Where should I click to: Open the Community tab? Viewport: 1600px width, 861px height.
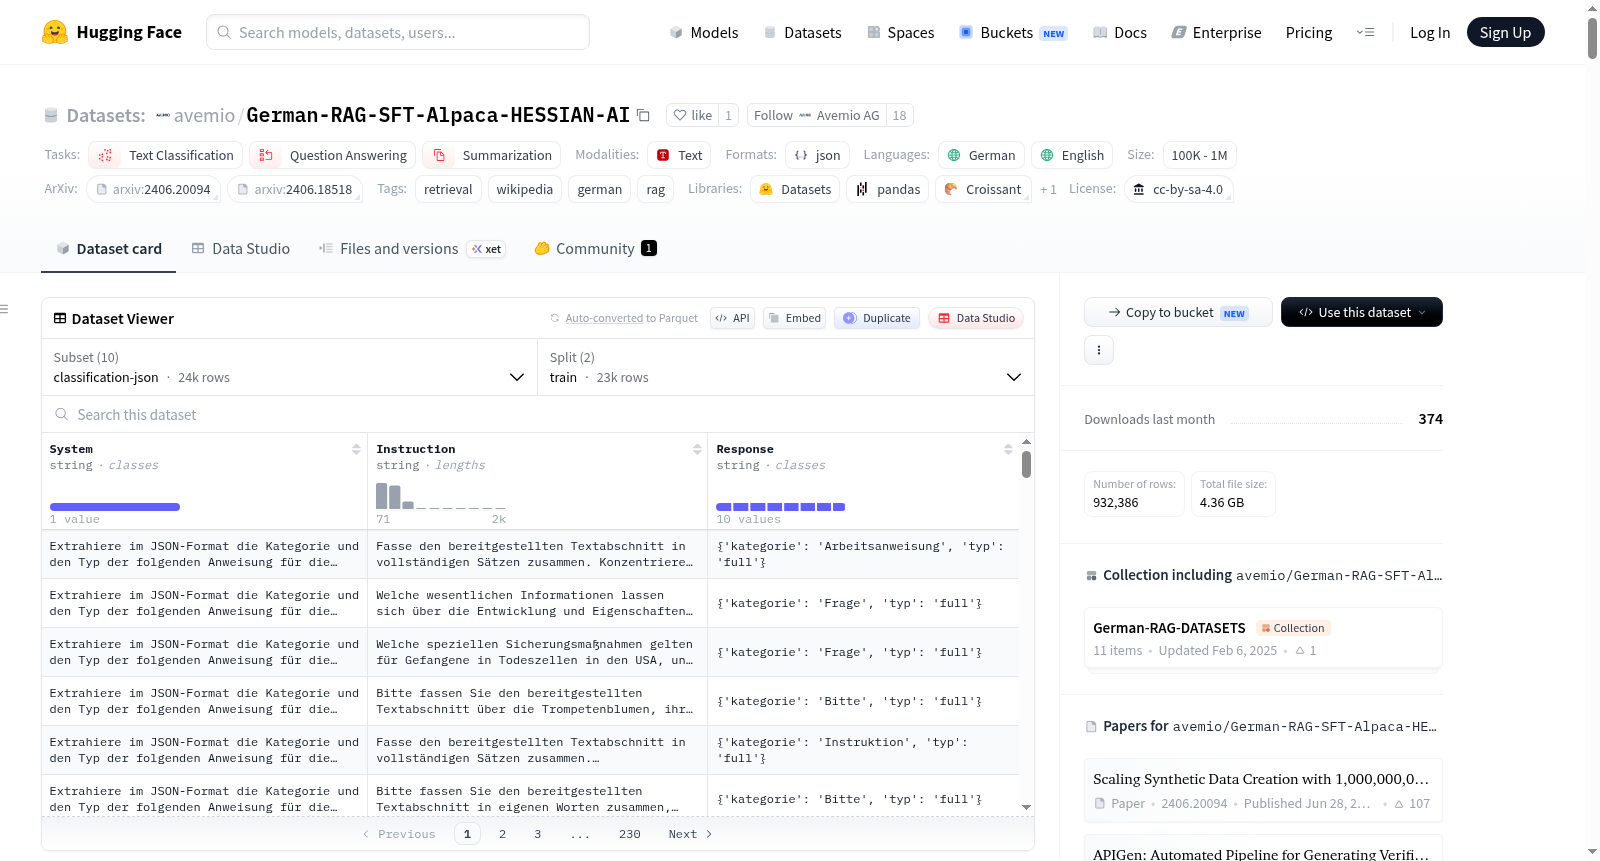[595, 249]
